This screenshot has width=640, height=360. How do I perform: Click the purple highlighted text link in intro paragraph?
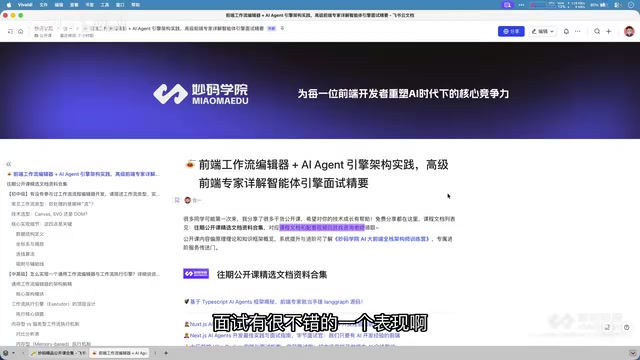[322, 227]
